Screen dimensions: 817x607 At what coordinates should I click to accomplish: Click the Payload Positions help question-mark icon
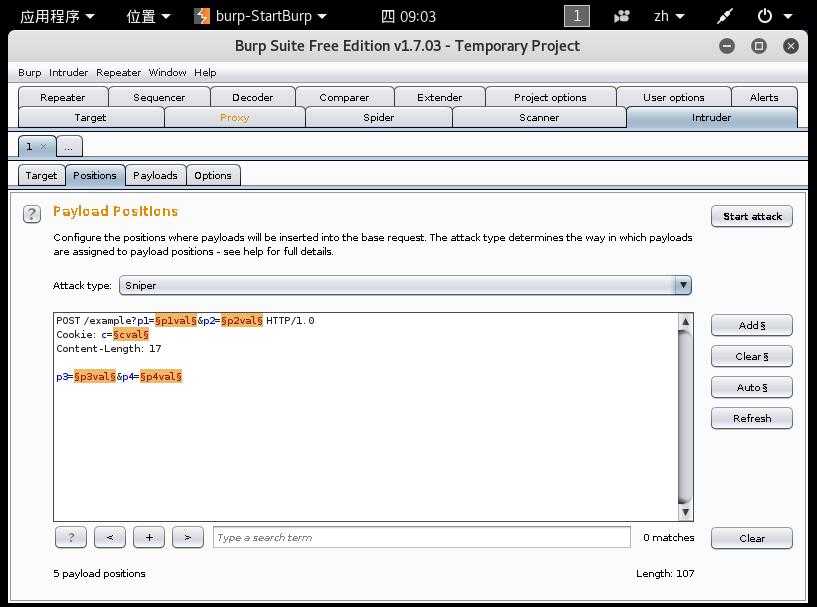pyautogui.click(x=32, y=214)
